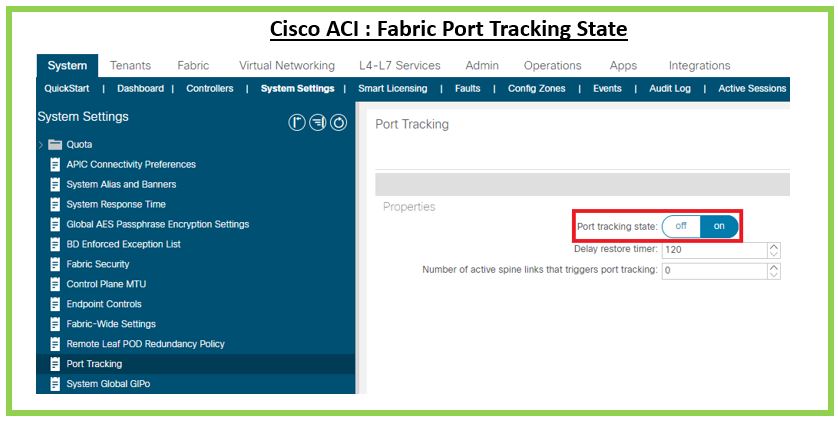The width and height of the screenshot is (838, 422).
Task: Go to Smart Licensing
Action: click(x=392, y=88)
